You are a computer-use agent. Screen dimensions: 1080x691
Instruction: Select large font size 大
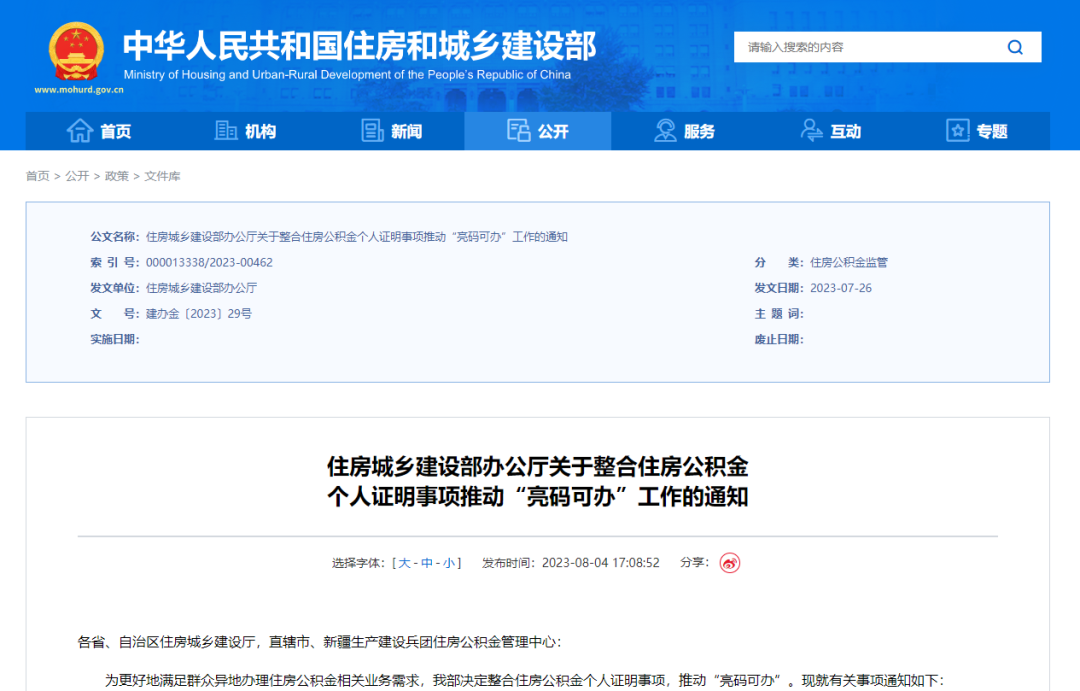coord(405,563)
